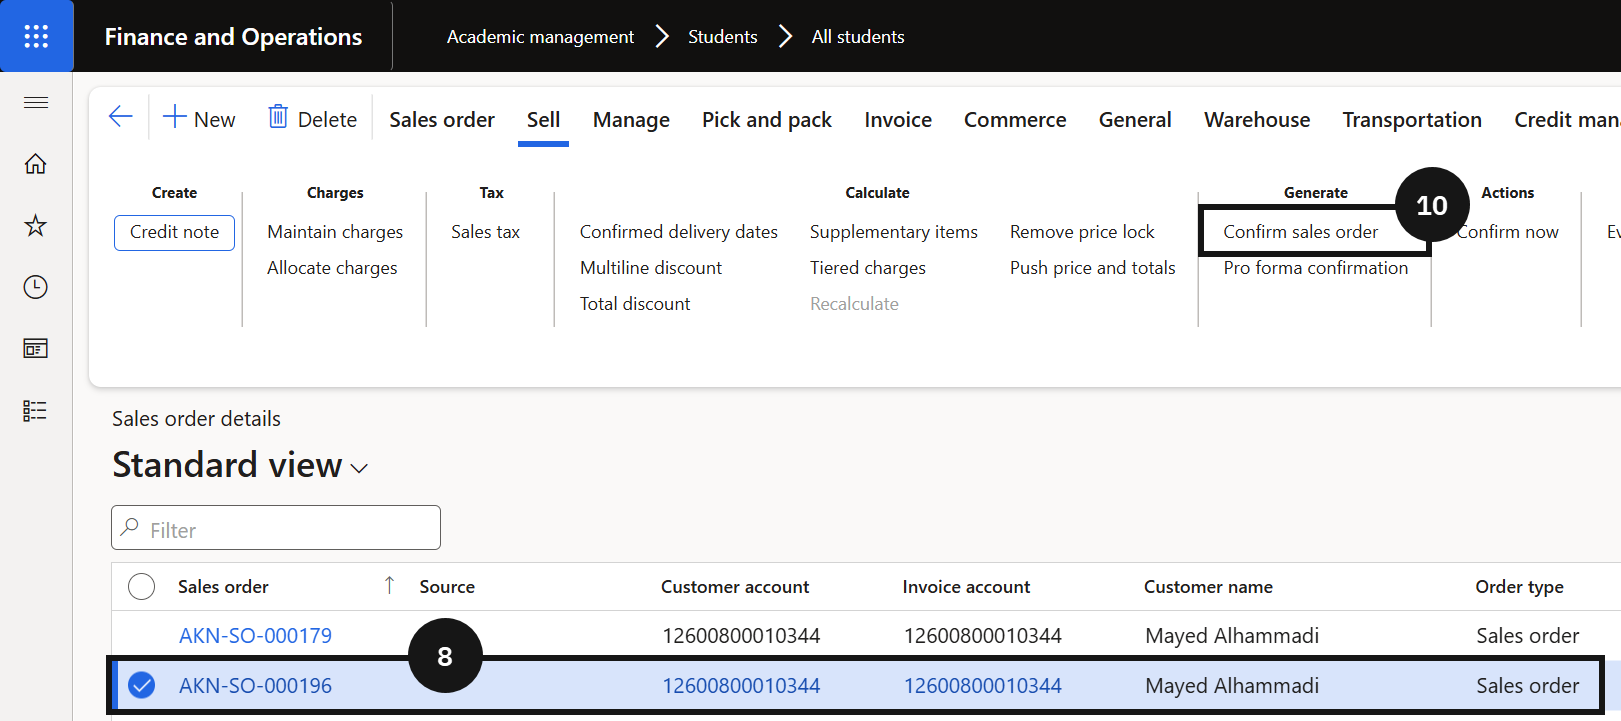This screenshot has height=721, width=1621.
Task: Click Tiered charges
Action: tap(868, 268)
